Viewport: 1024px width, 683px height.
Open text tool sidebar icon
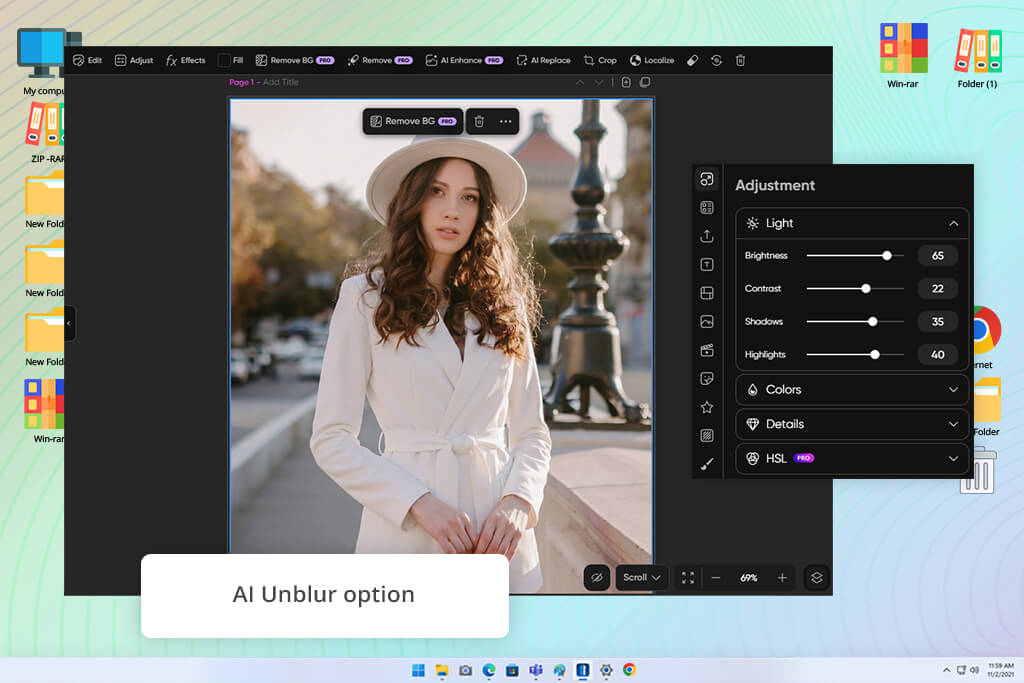(707, 264)
